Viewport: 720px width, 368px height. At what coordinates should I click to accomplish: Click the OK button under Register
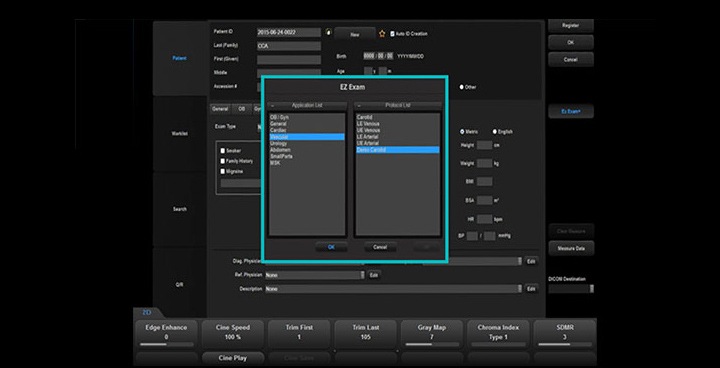(x=571, y=42)
